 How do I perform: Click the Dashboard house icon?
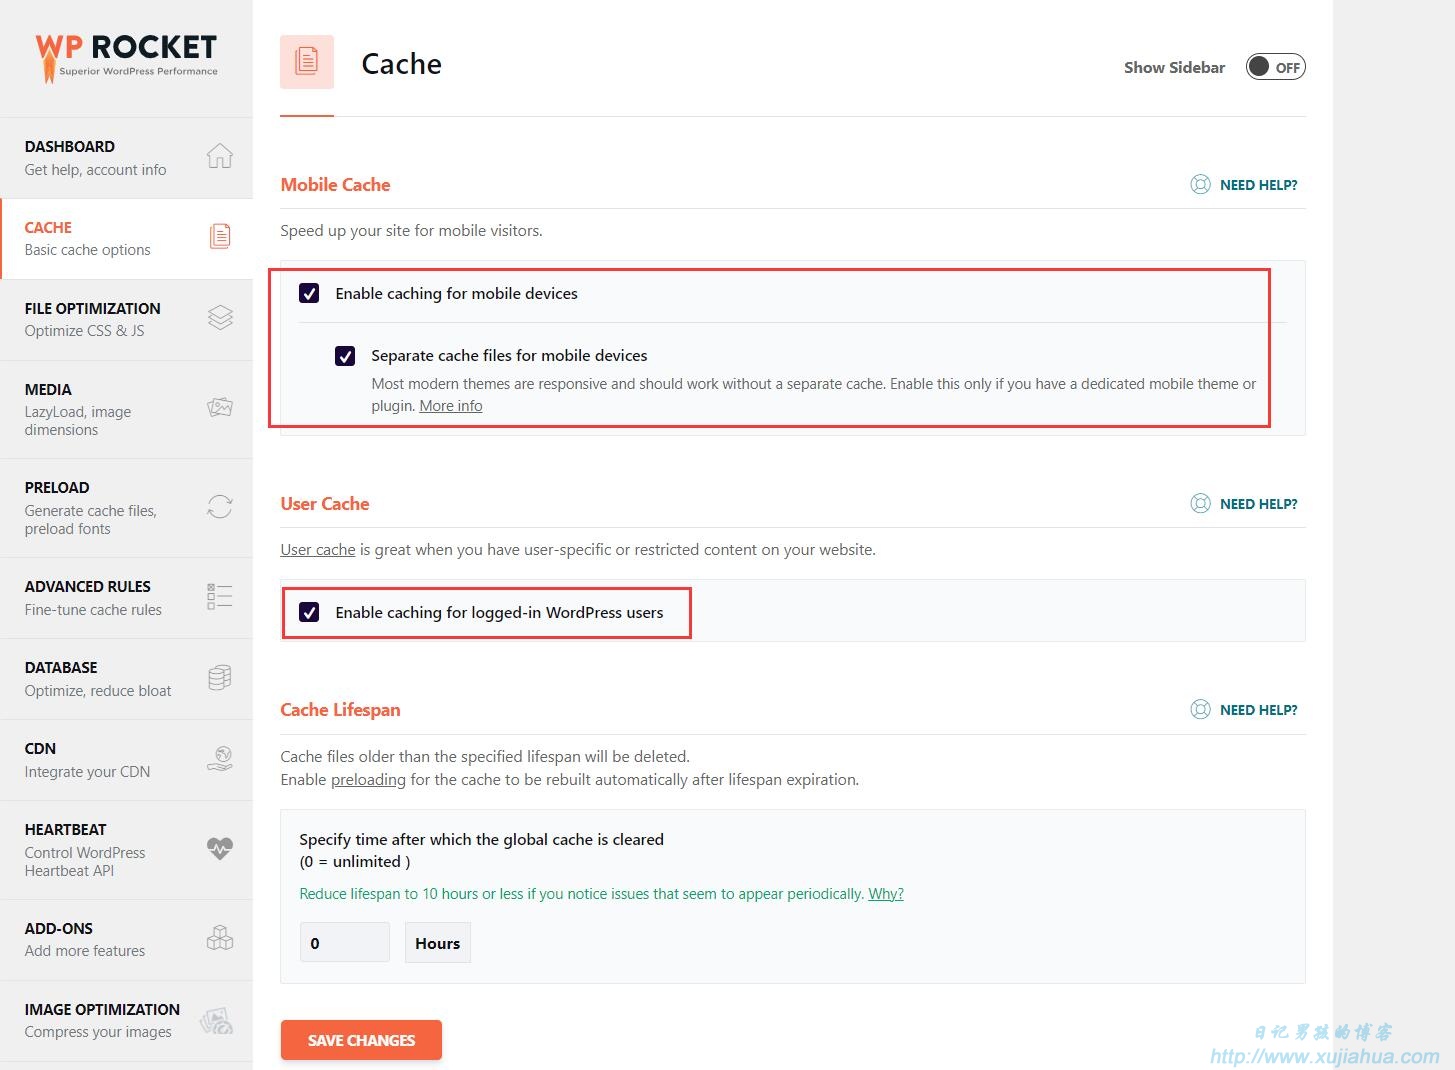220,156
